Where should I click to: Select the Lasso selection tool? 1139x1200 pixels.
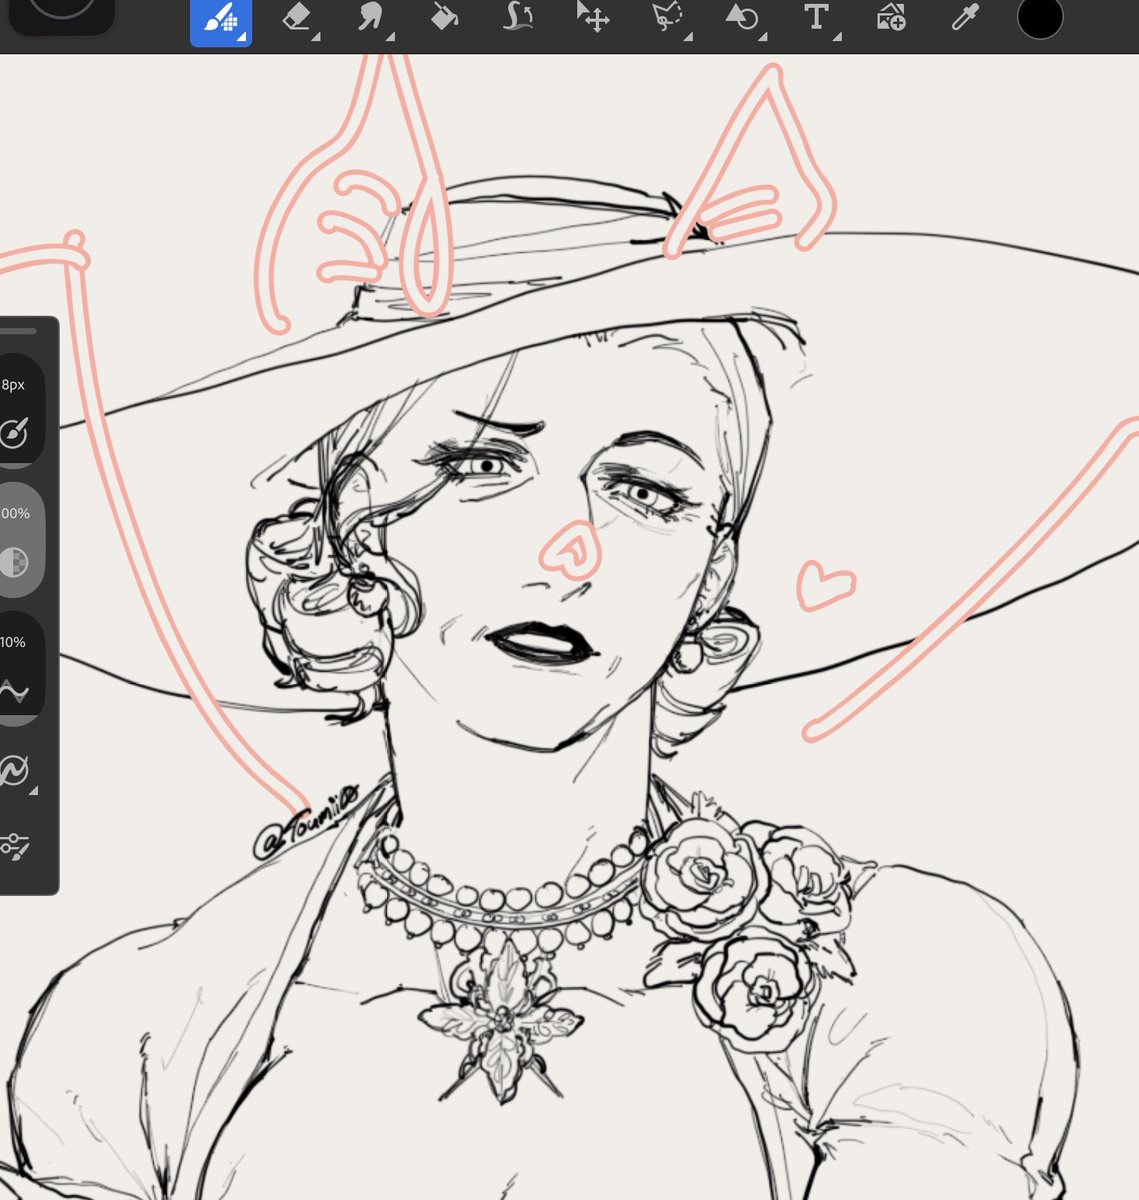[x=667, y=18]
